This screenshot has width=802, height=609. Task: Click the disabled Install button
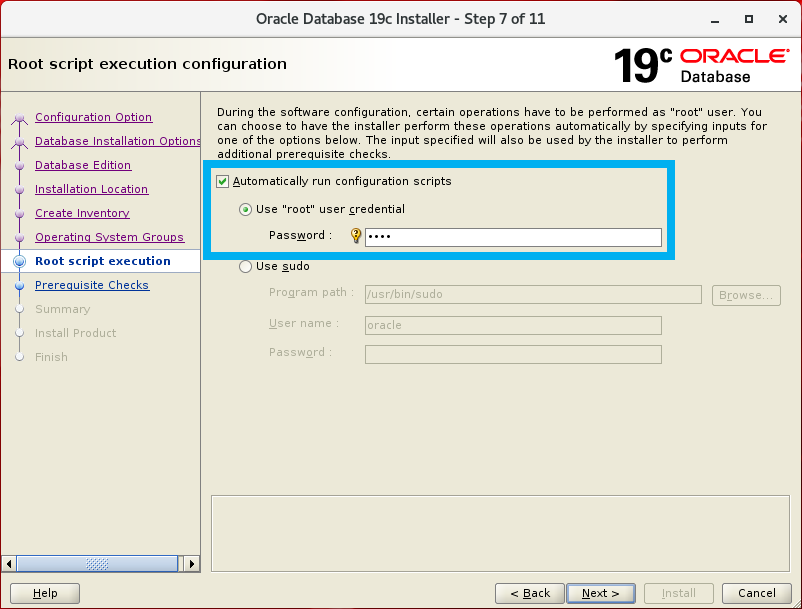[x=679, y=594]
